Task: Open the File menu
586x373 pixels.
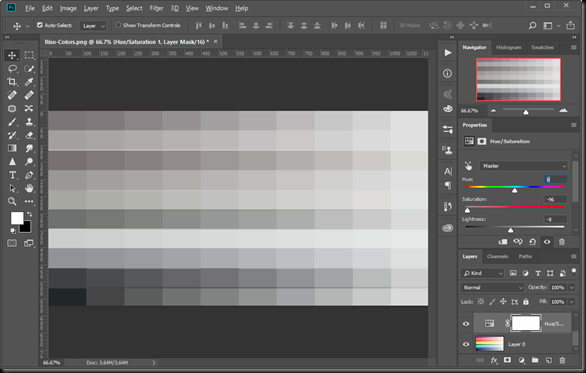Action: (30, 8)
